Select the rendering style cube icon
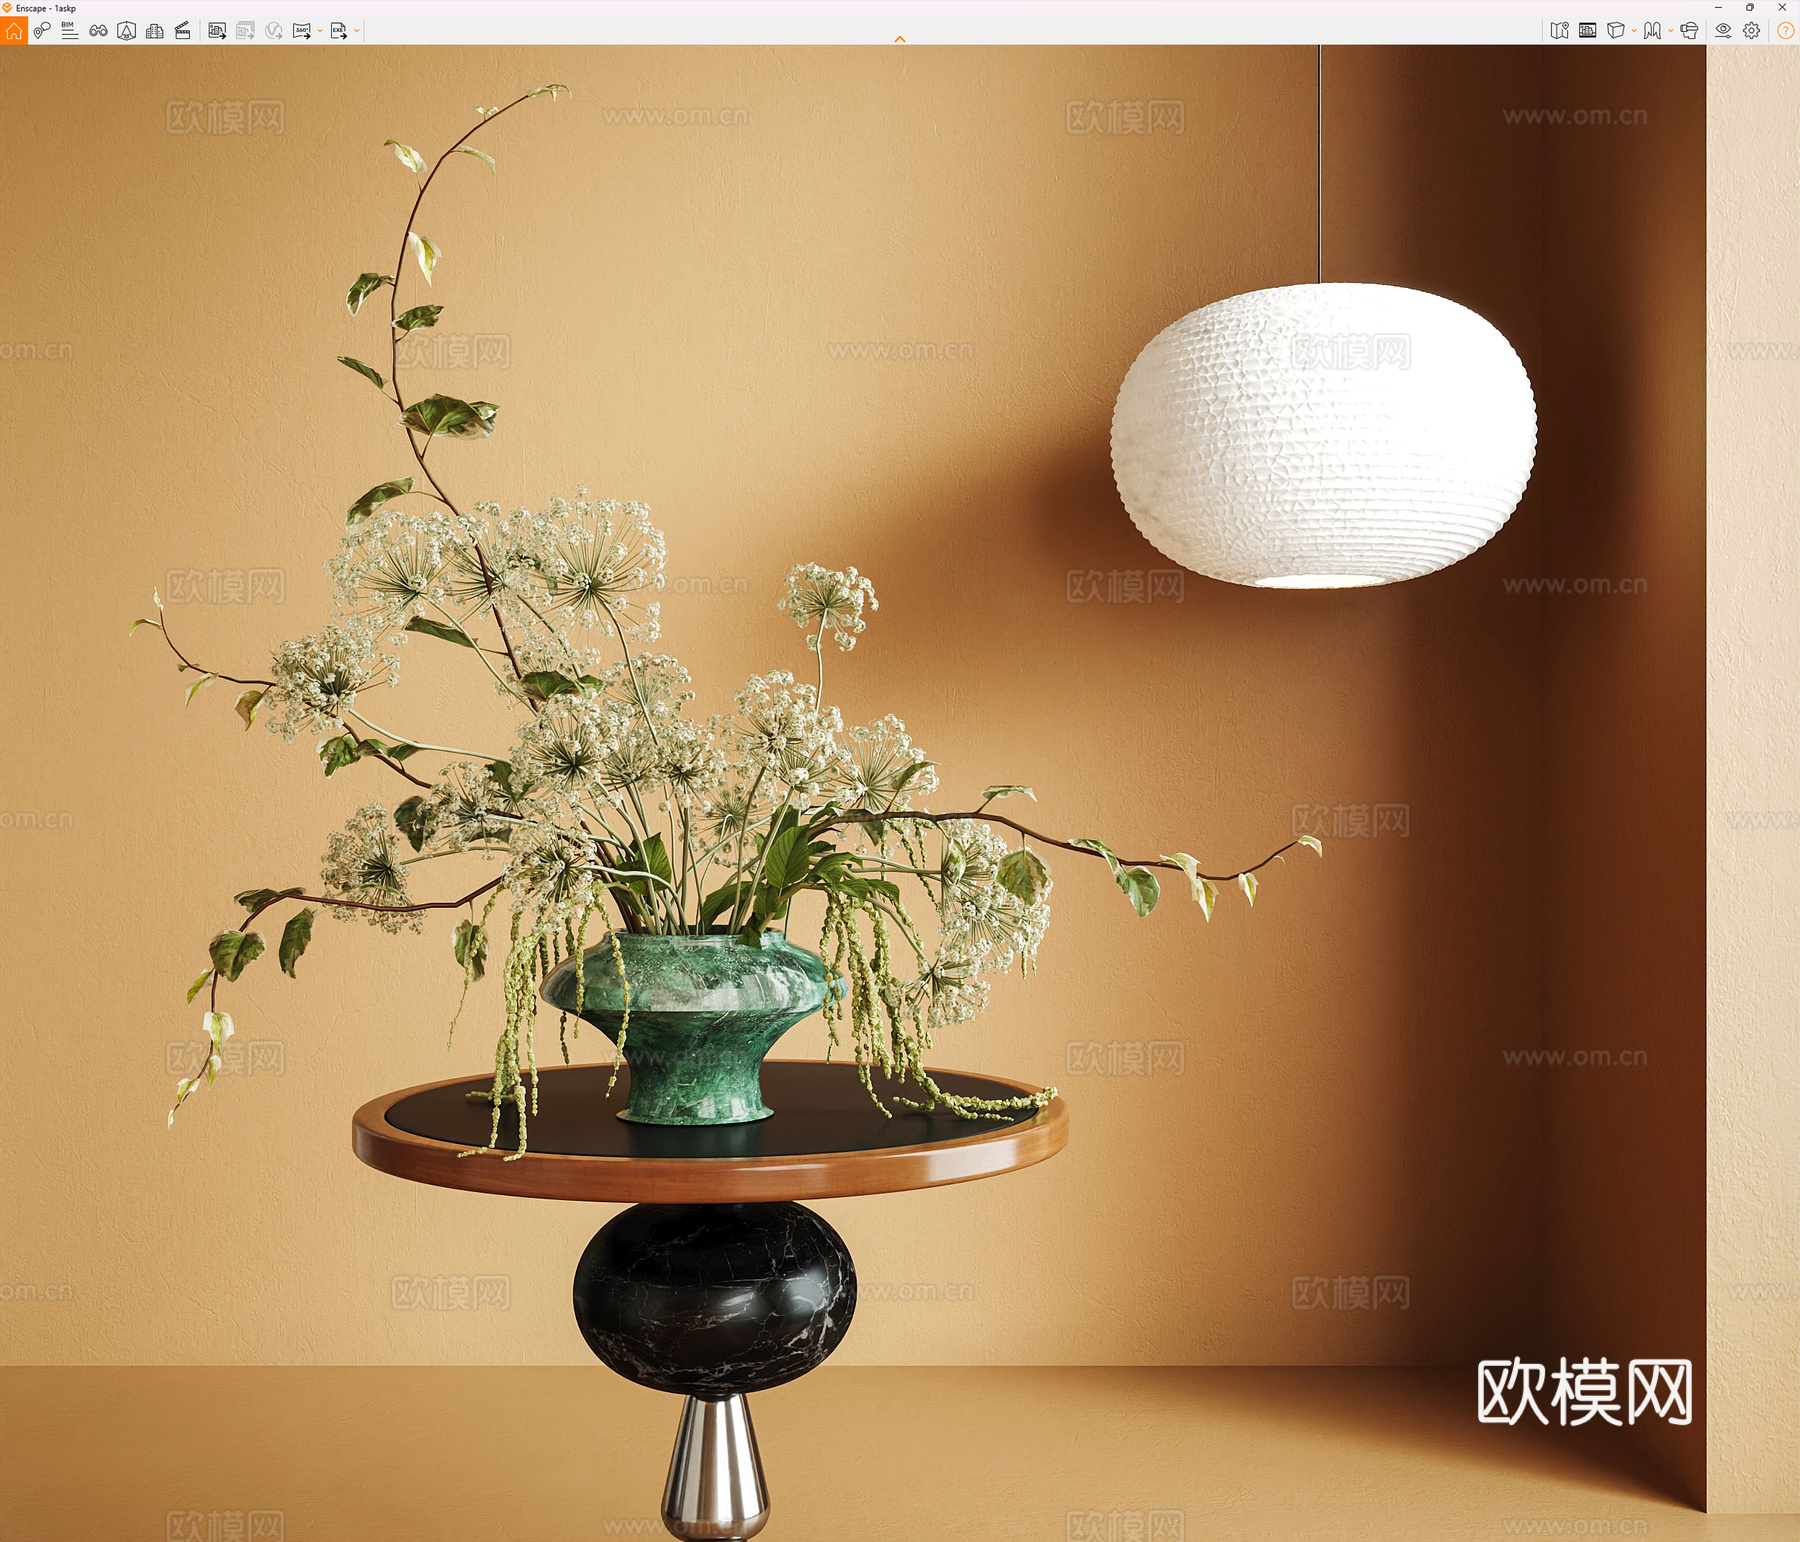 coord(1615,31)
